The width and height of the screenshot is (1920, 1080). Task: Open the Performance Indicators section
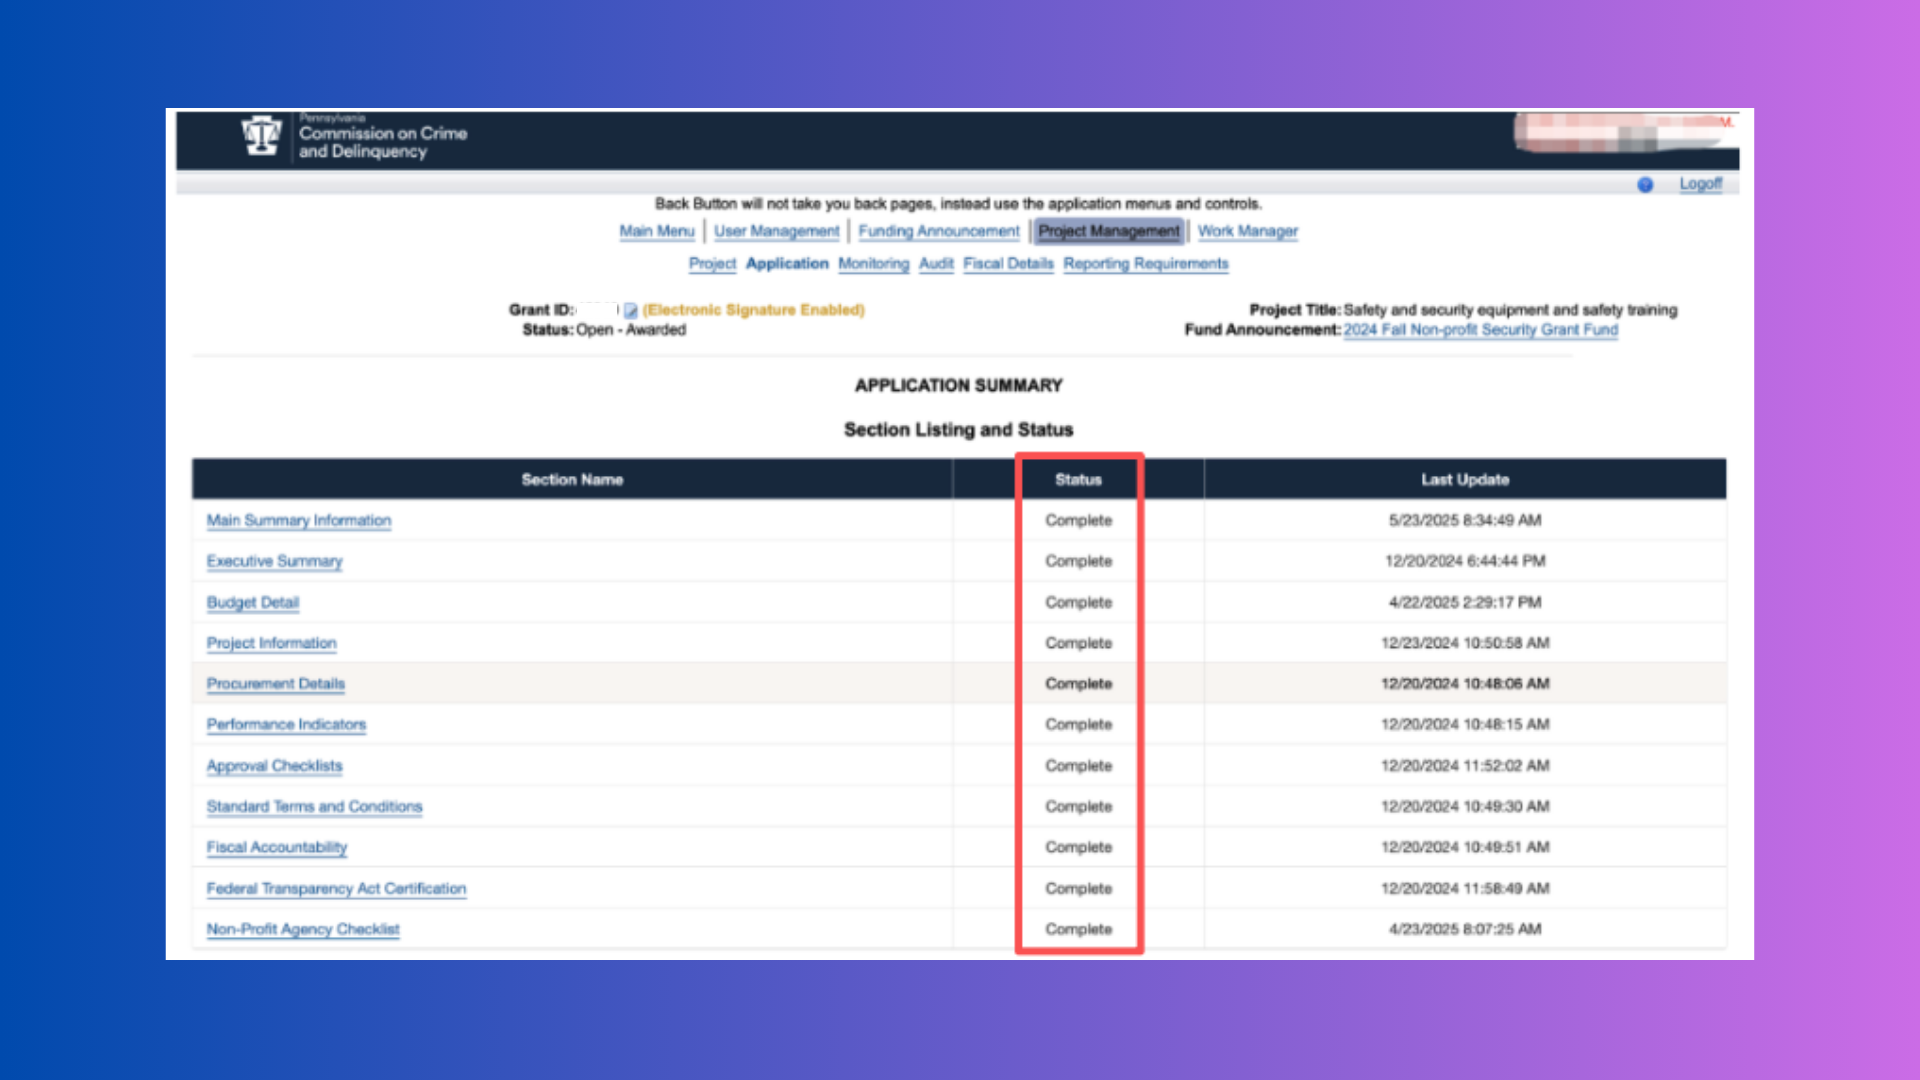tap(286, 725)
